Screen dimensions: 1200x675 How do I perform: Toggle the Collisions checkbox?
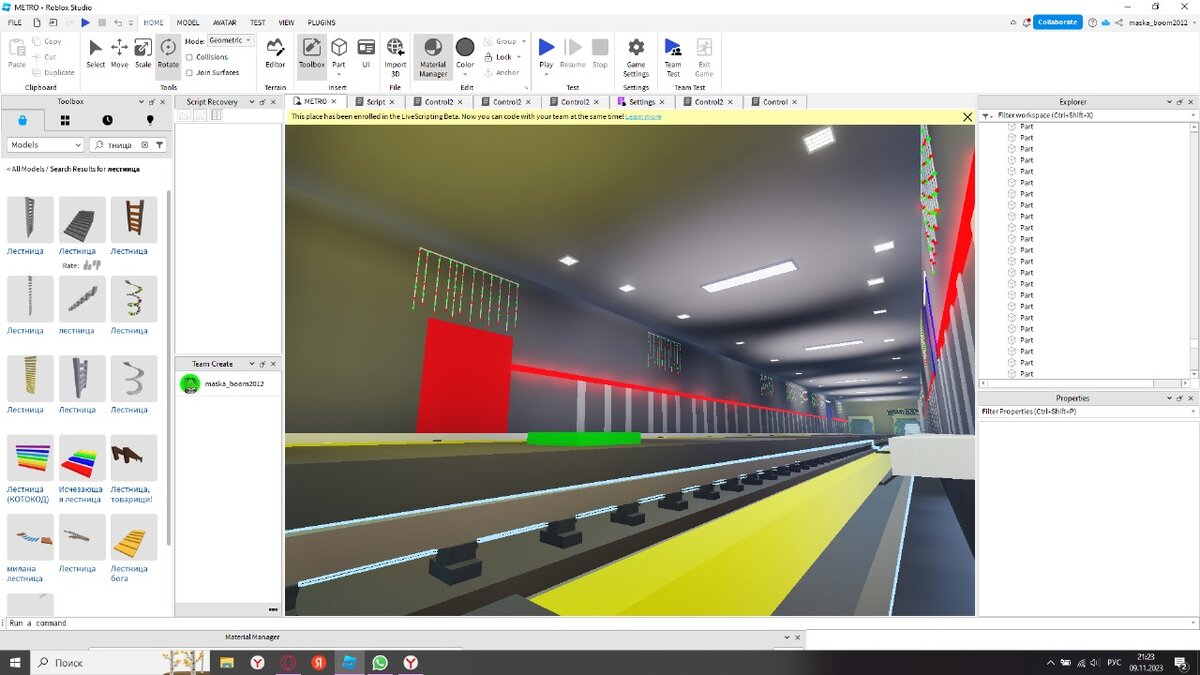(190, 57)
